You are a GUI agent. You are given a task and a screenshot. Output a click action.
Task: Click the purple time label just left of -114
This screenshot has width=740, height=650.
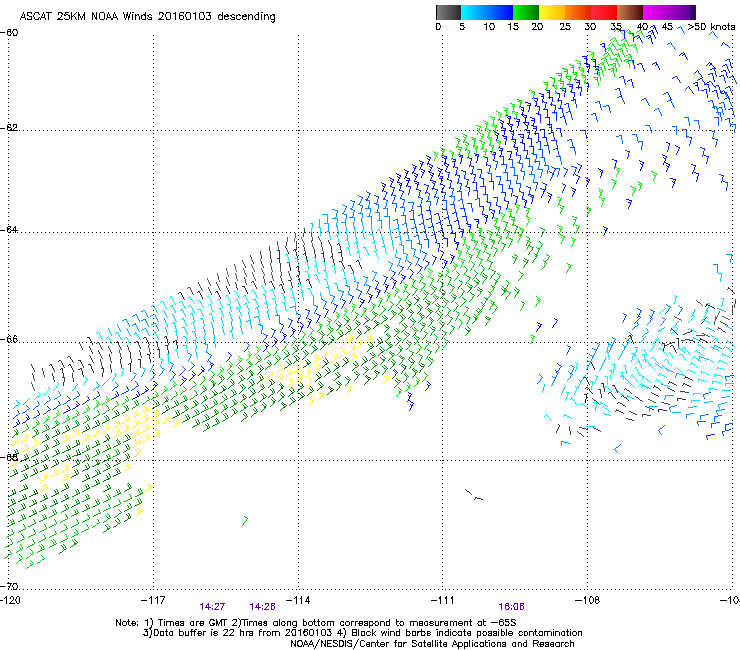[262, 607]
